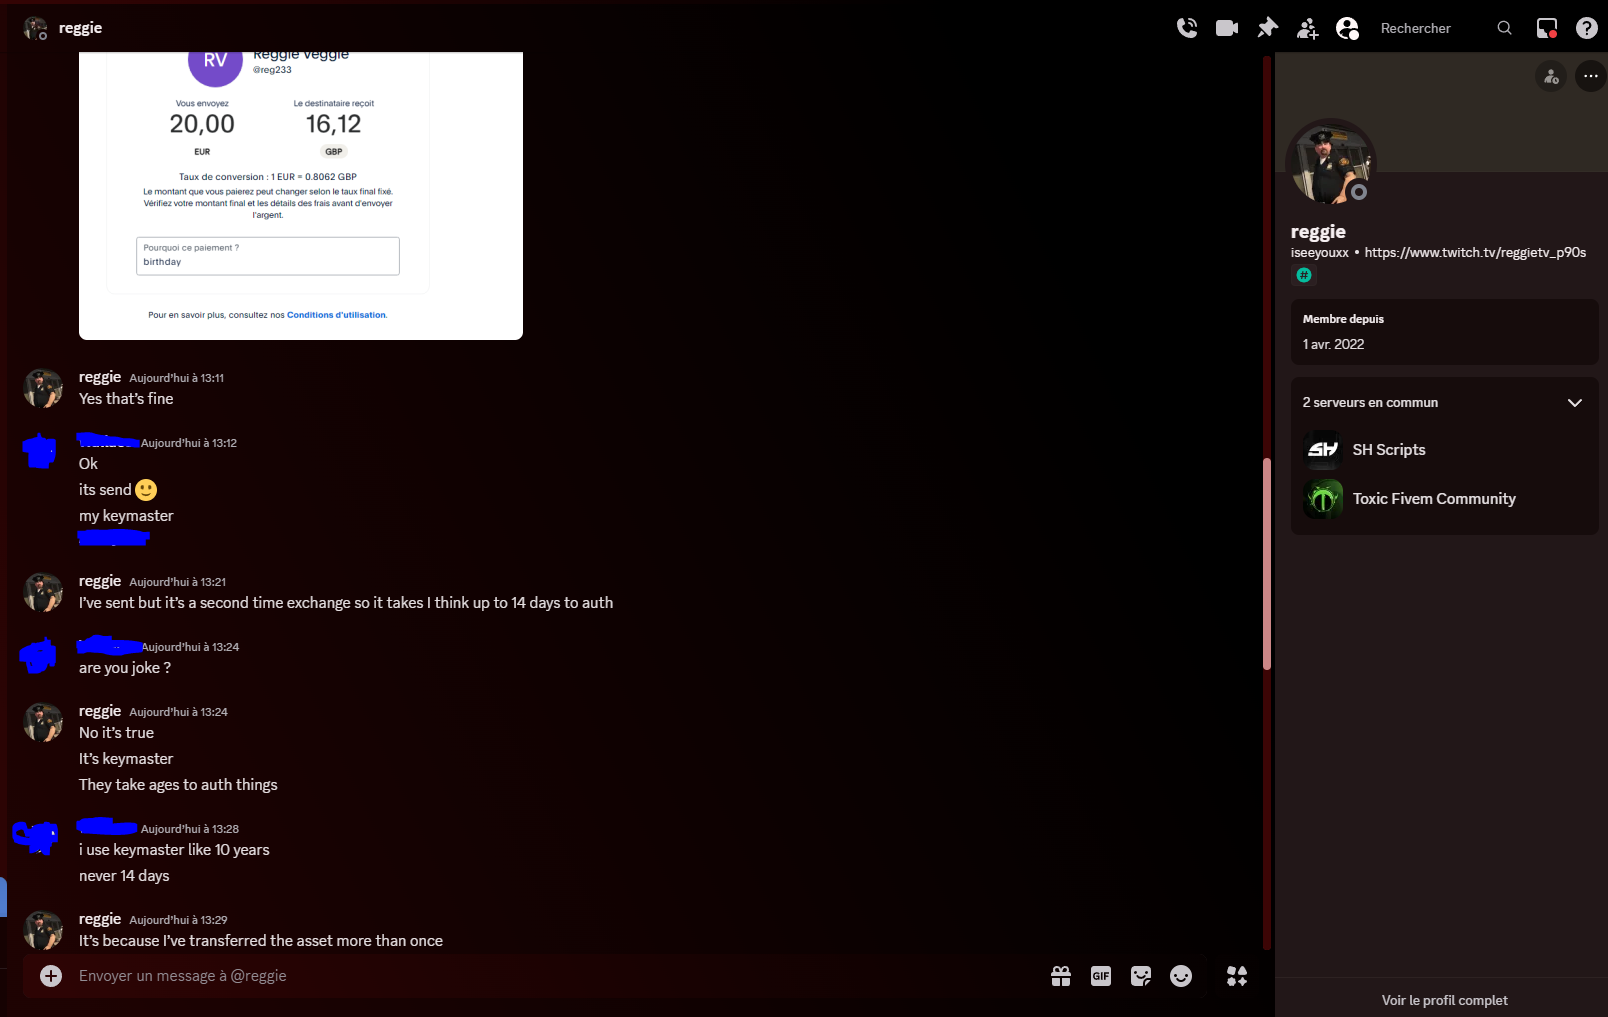Click timestamp Aujourd'hui à 13:28
1608x1017 pixels.
[190, 829]
